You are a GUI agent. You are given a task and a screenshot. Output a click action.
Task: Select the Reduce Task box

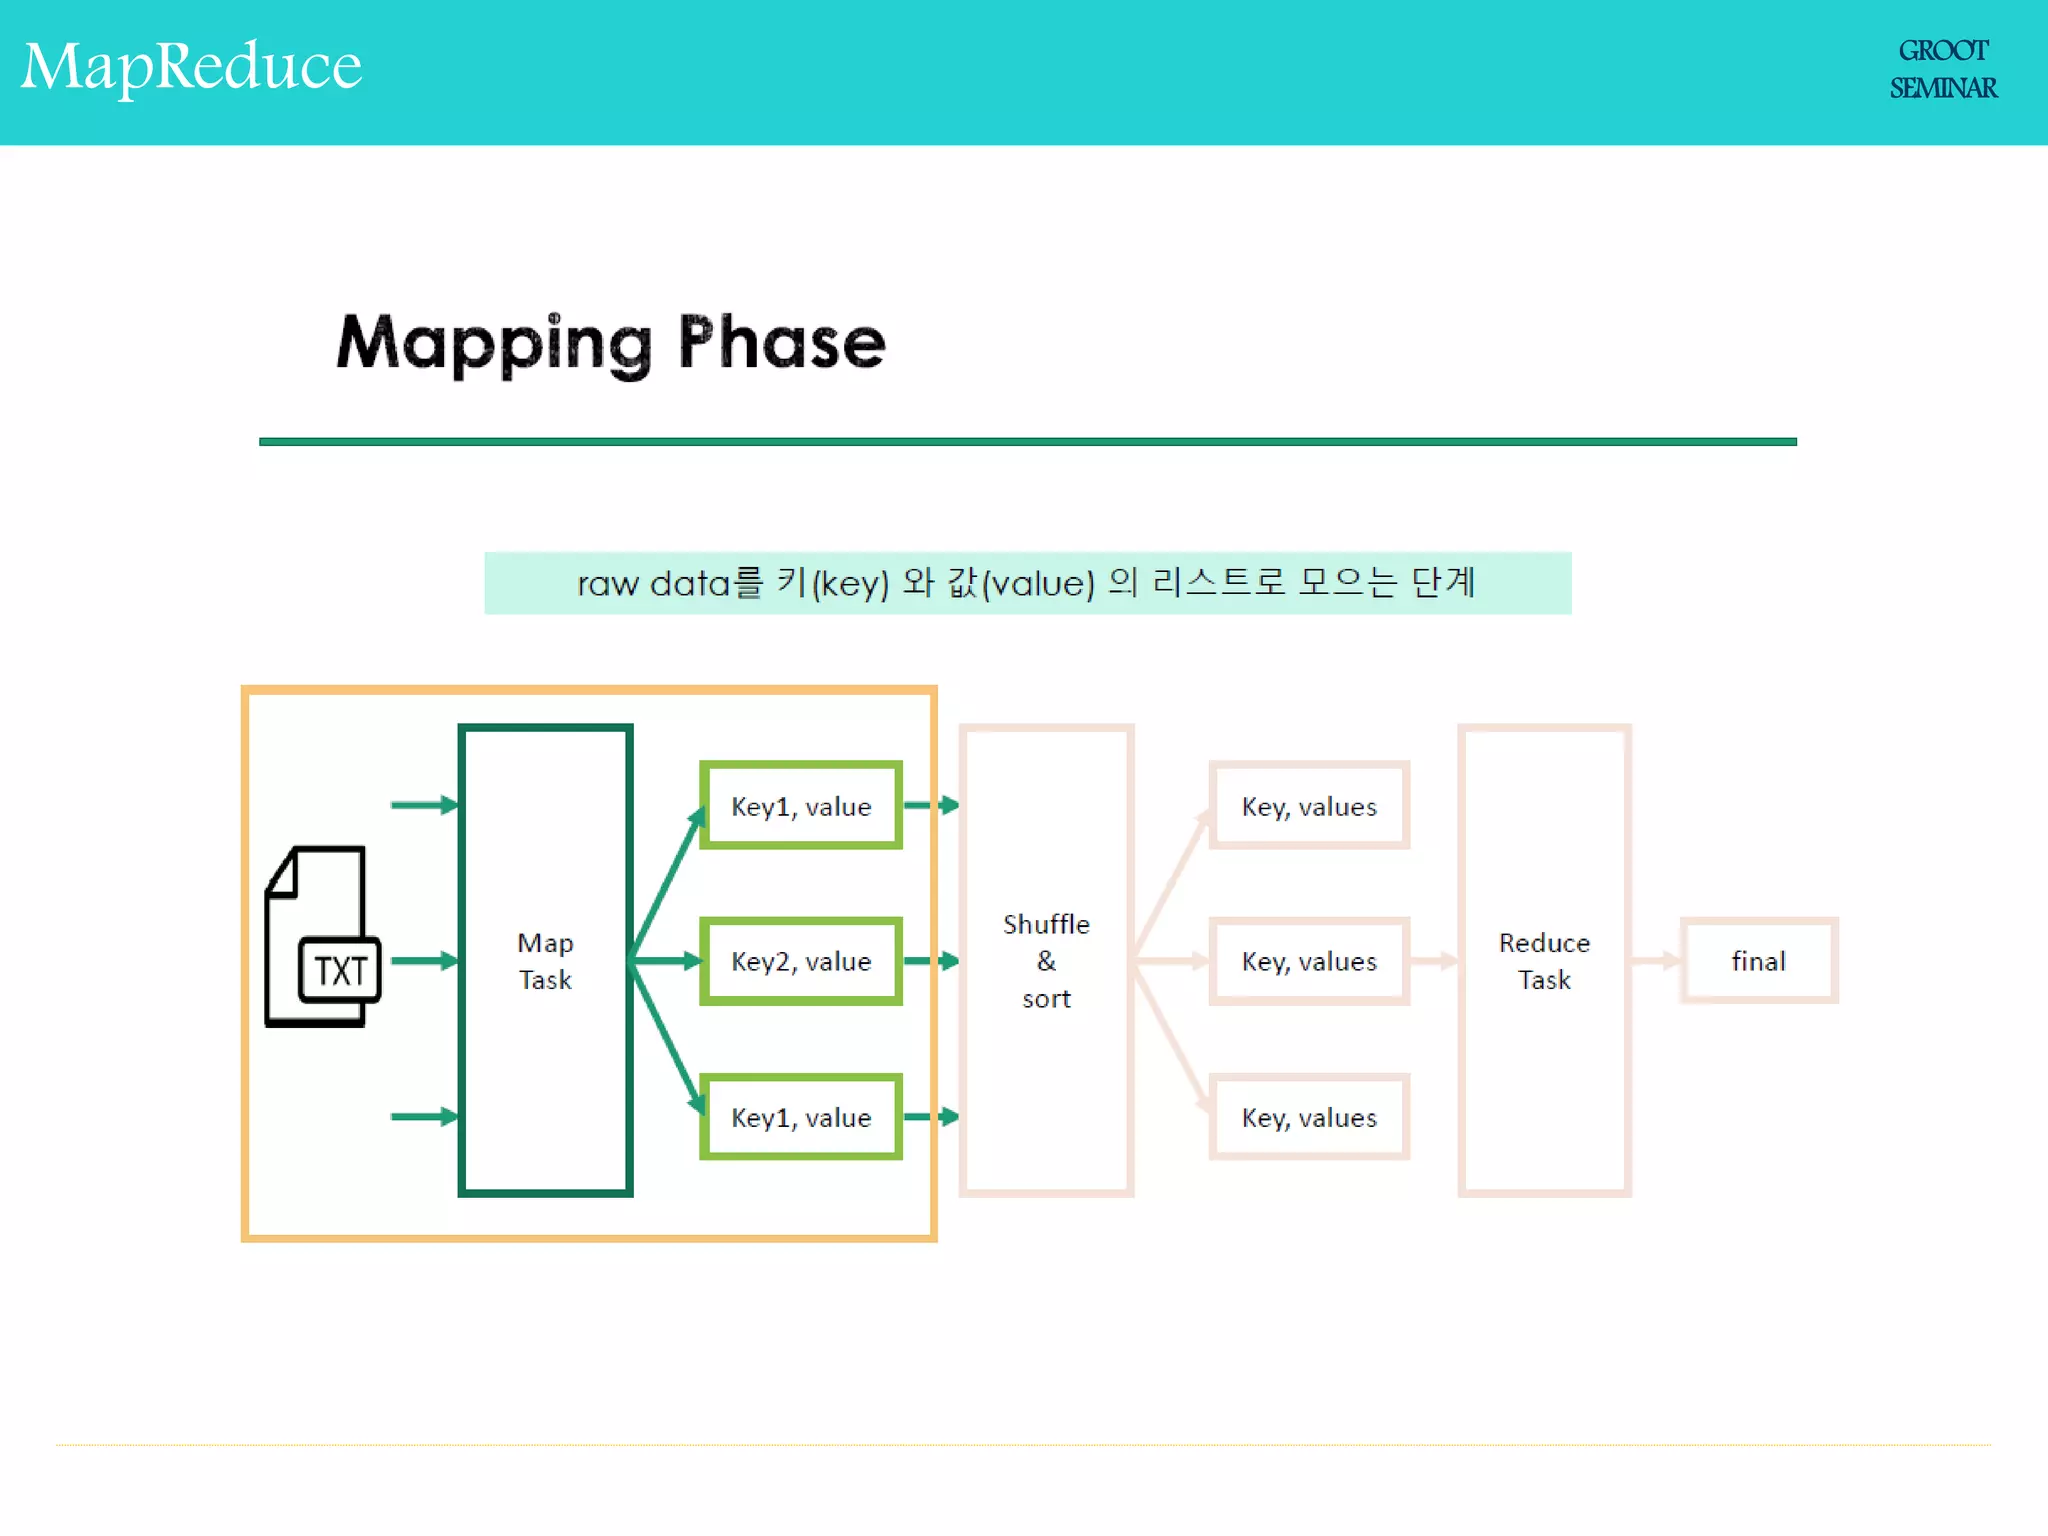click(x=1544, y=960)
